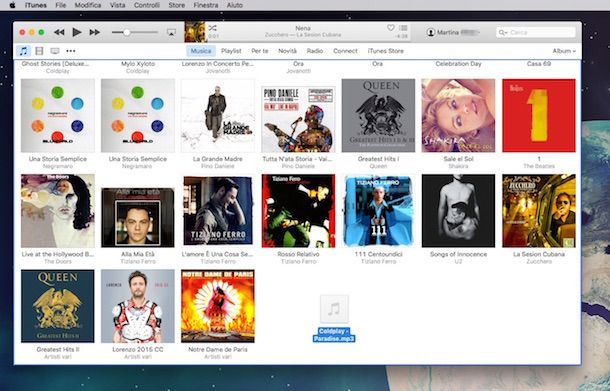Image resolution: width=610 pixels, height=391 pixels.
Task: Select Songs of Innocence U2 cover
Action: point(458,211)
